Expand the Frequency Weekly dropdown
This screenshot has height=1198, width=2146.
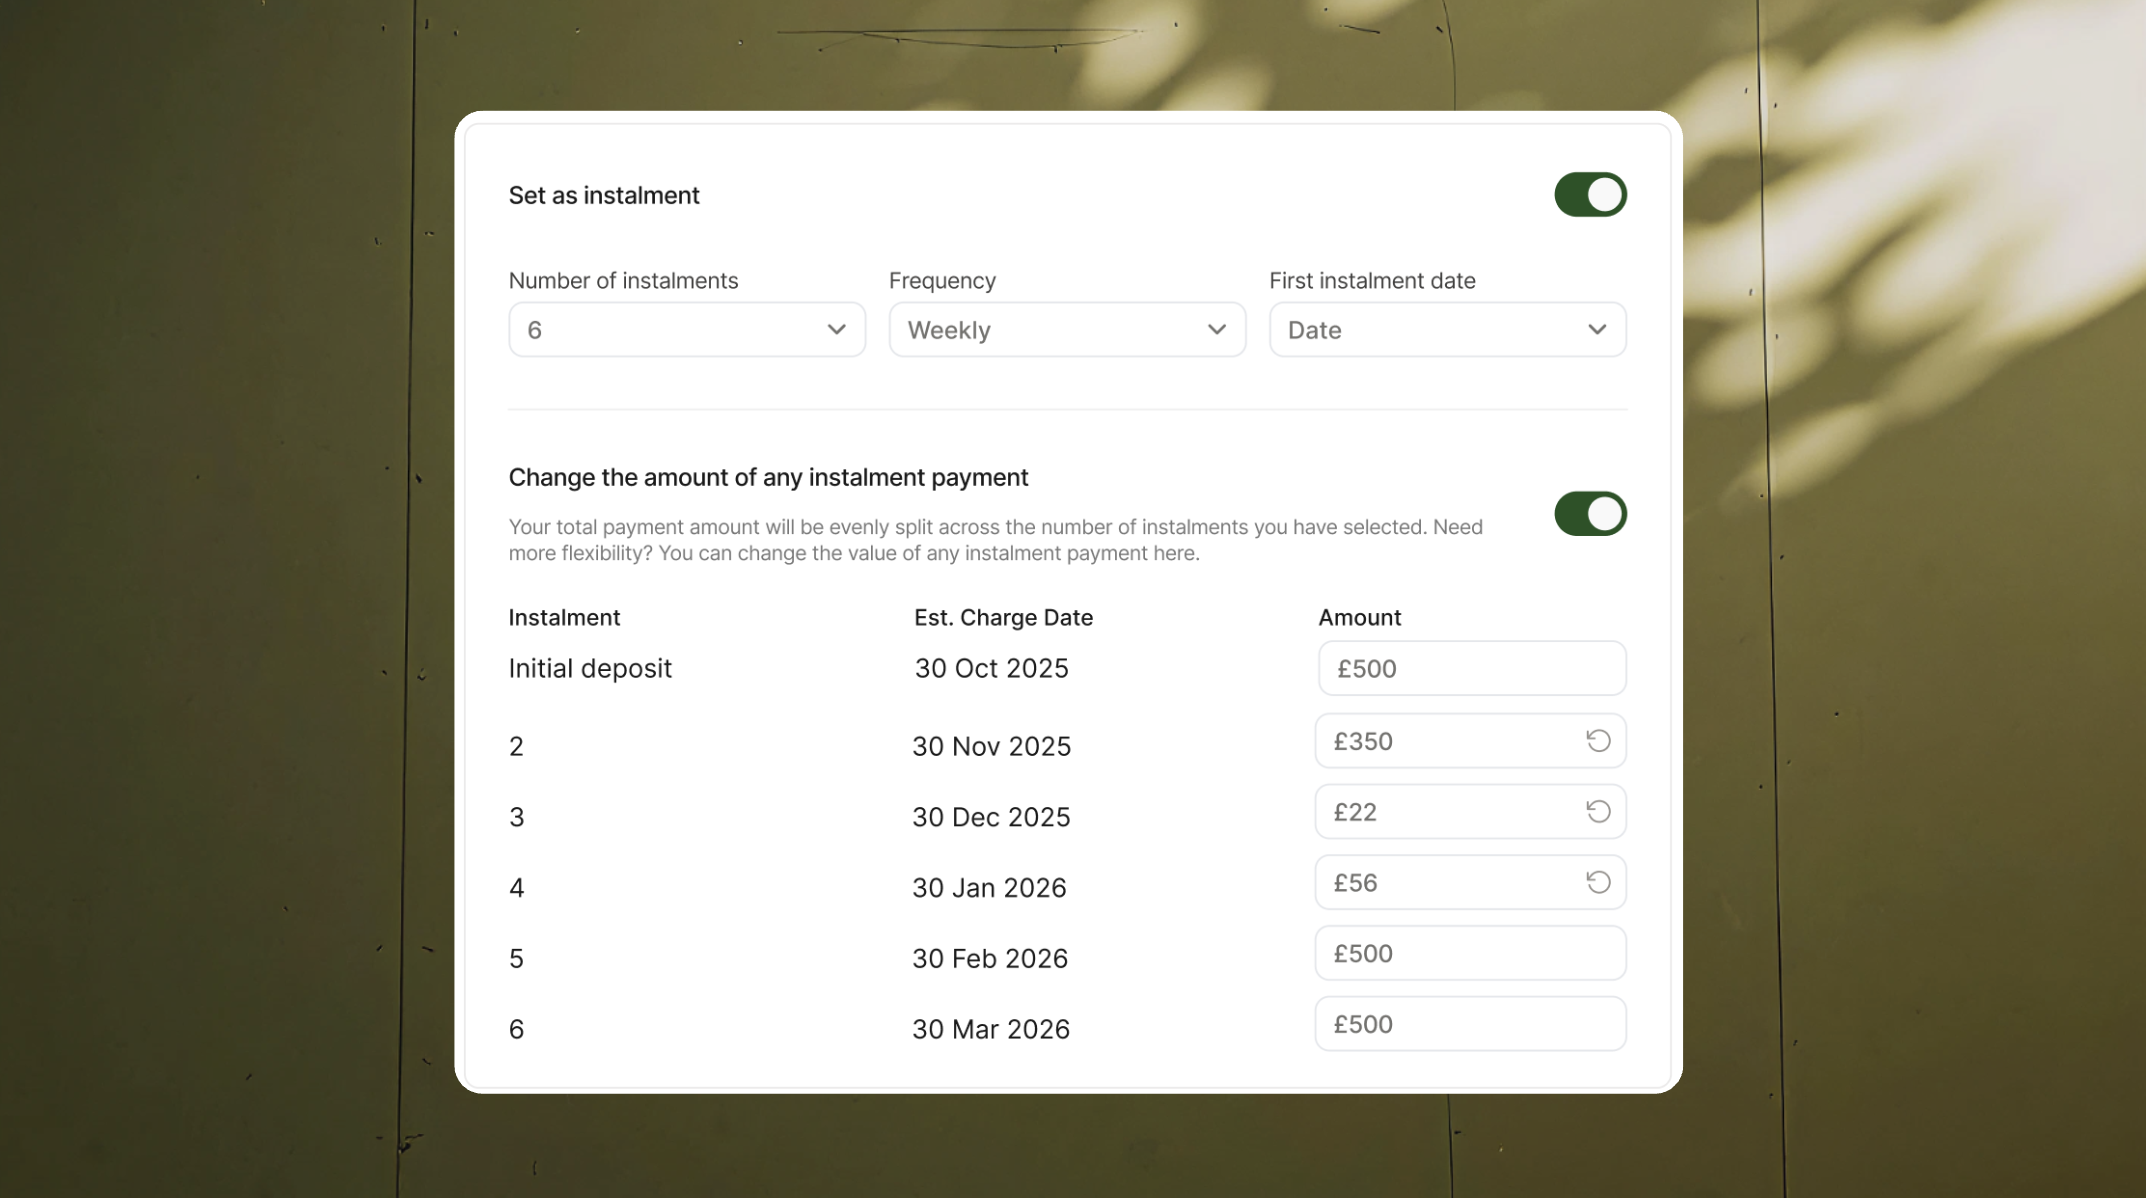tap(1066, 330)
